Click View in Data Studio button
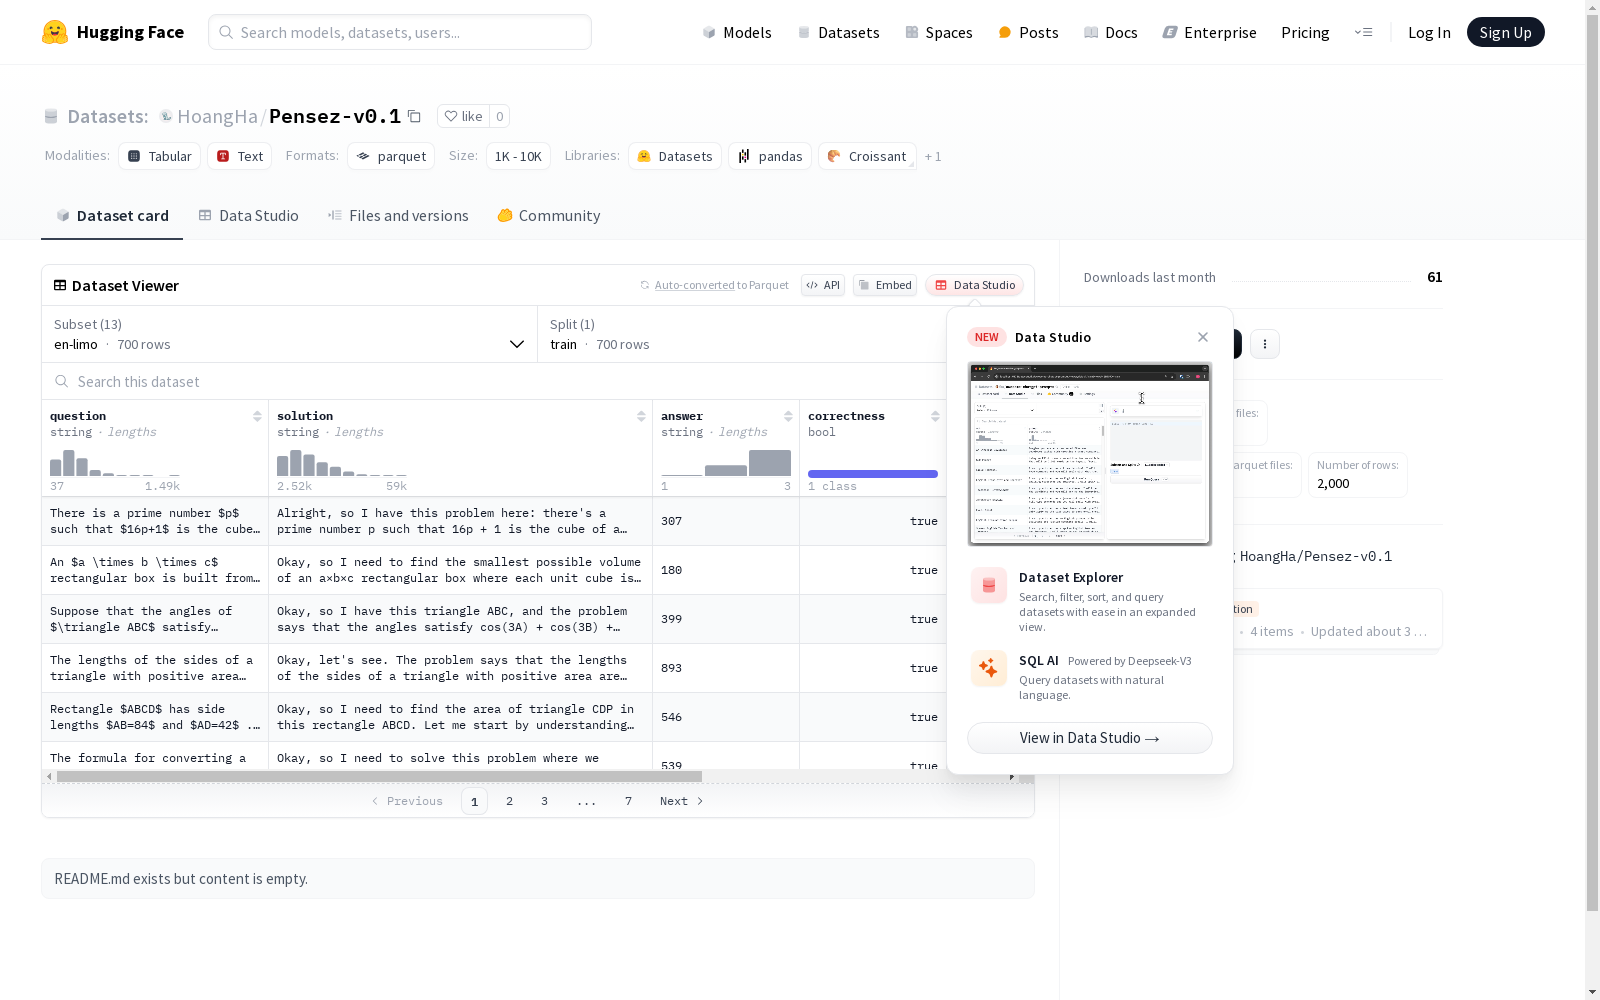Image resolution: width=1600 pixels, height=1000 pixels. tap(1089, 738)
